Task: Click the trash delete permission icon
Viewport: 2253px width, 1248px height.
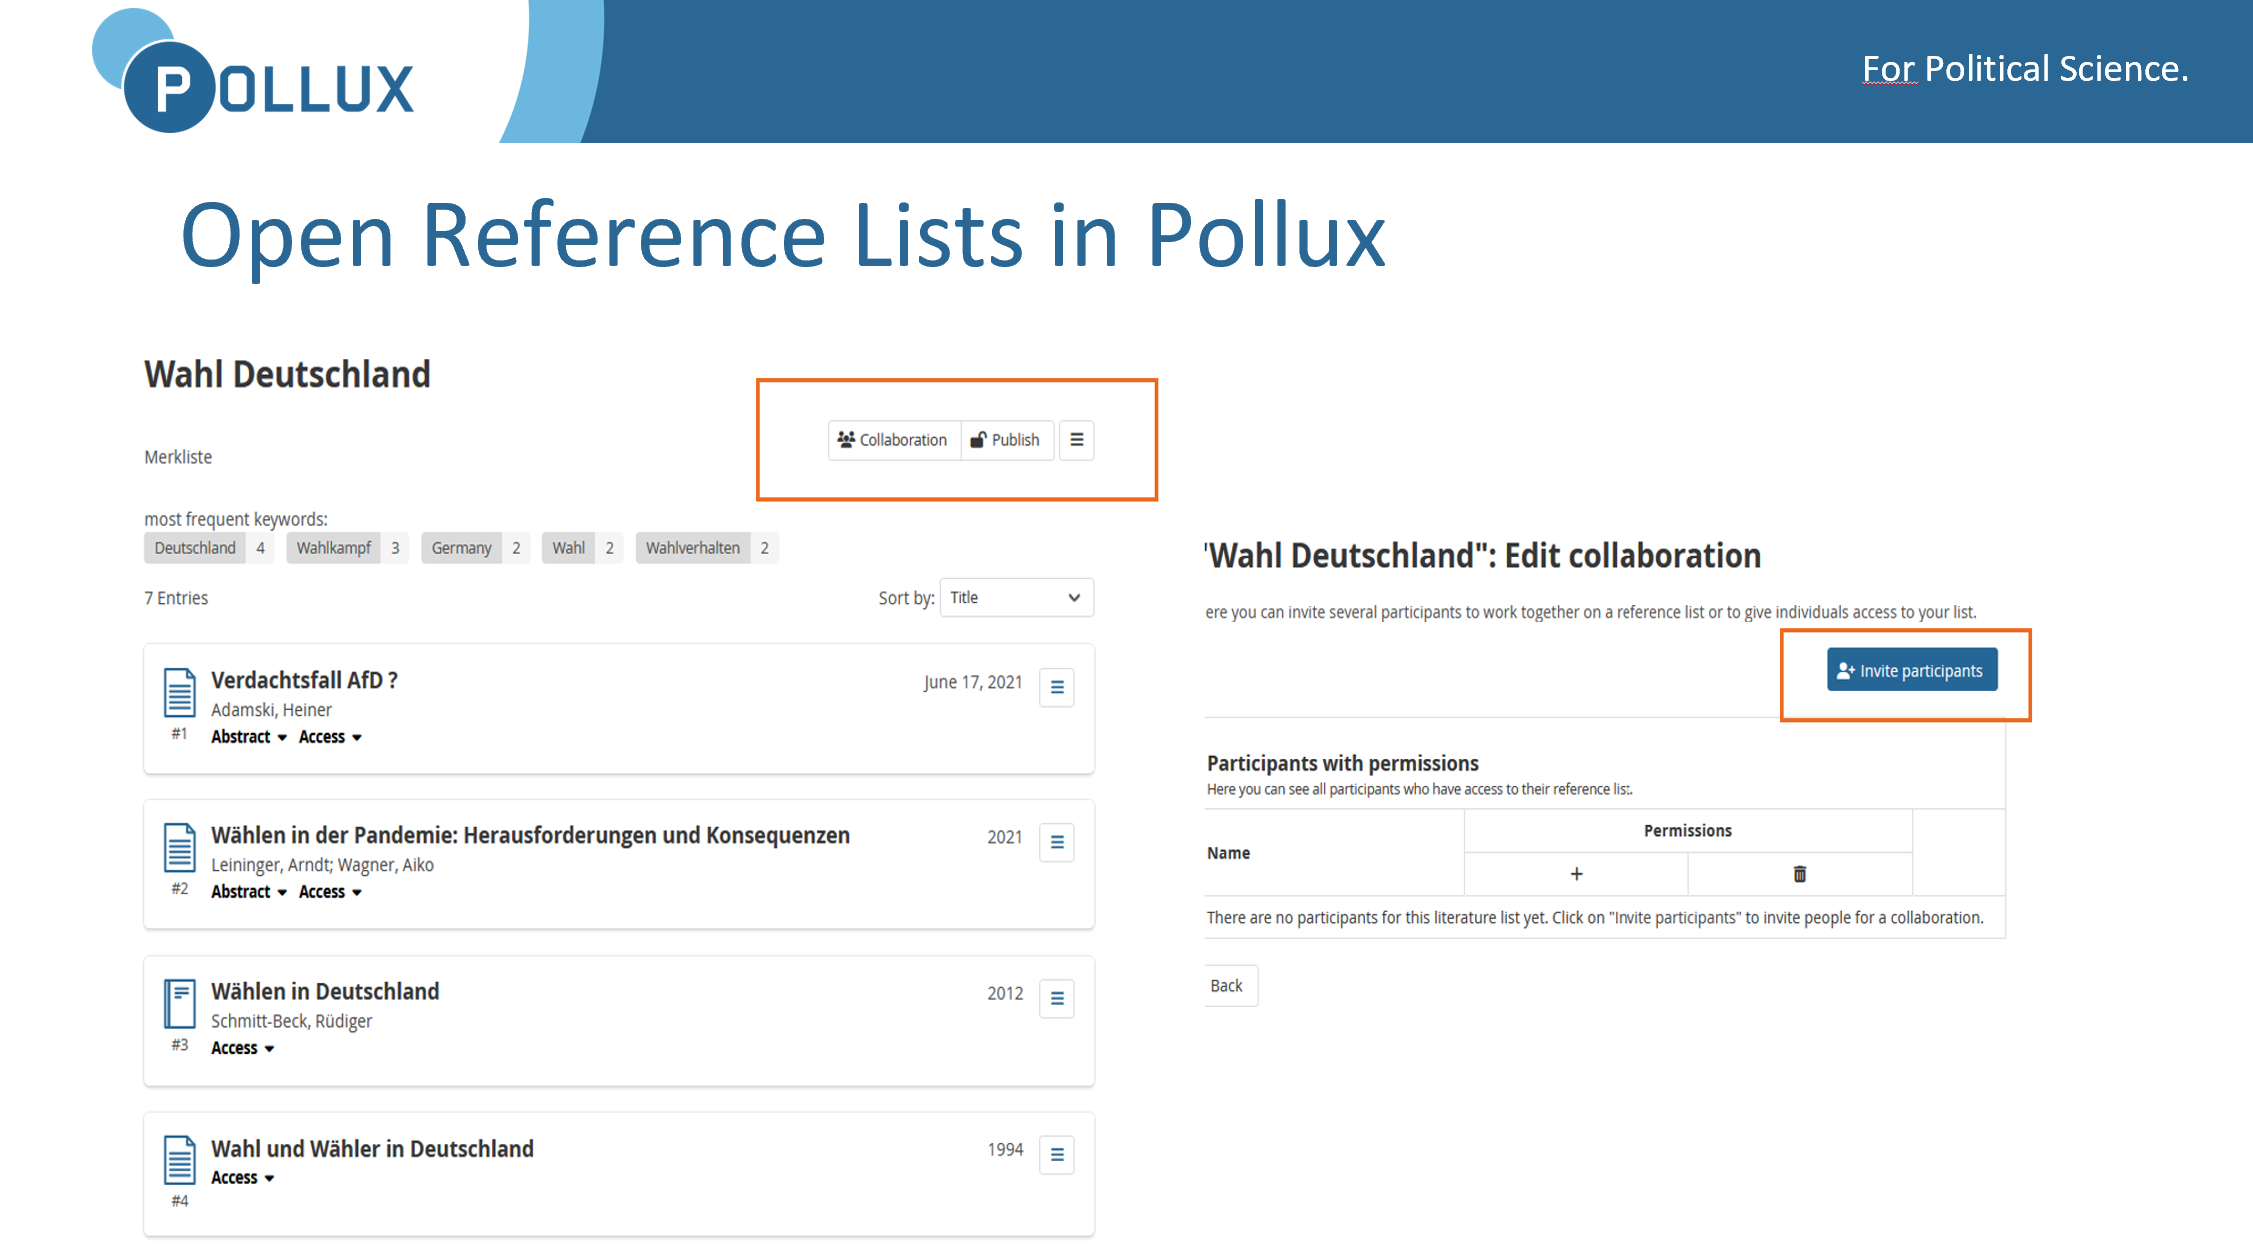Action: tap(1800, 874)
